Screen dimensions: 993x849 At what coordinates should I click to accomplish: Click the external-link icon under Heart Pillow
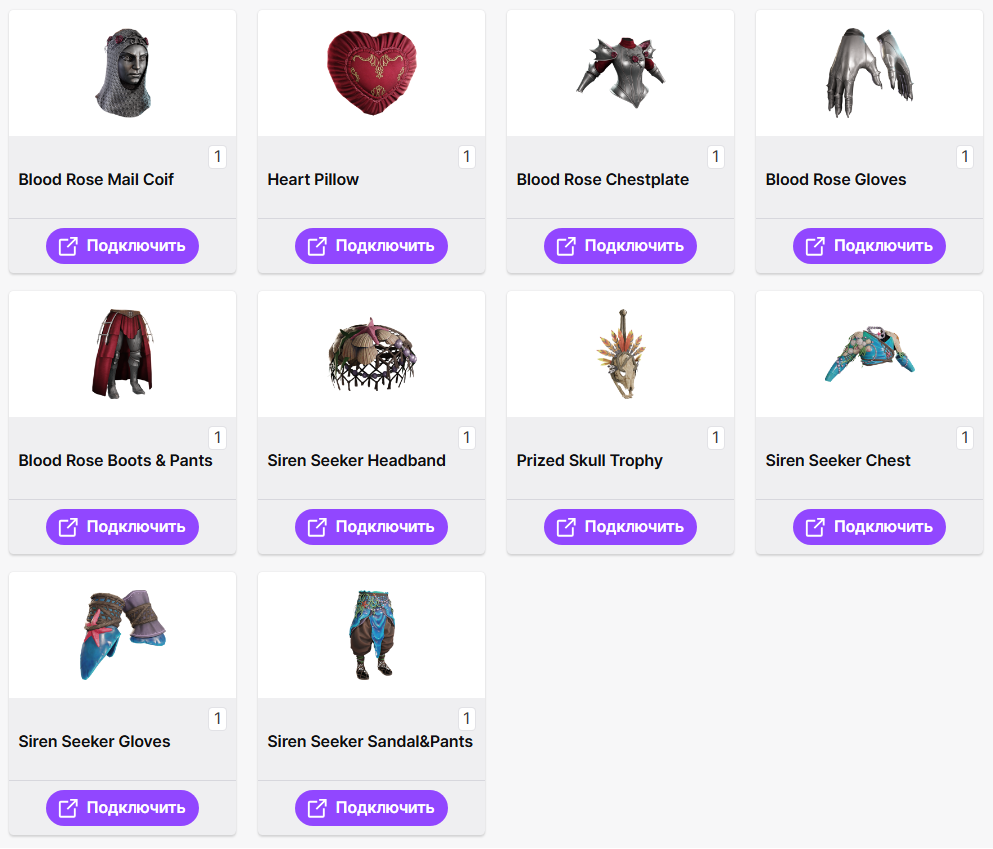(317, 246)
